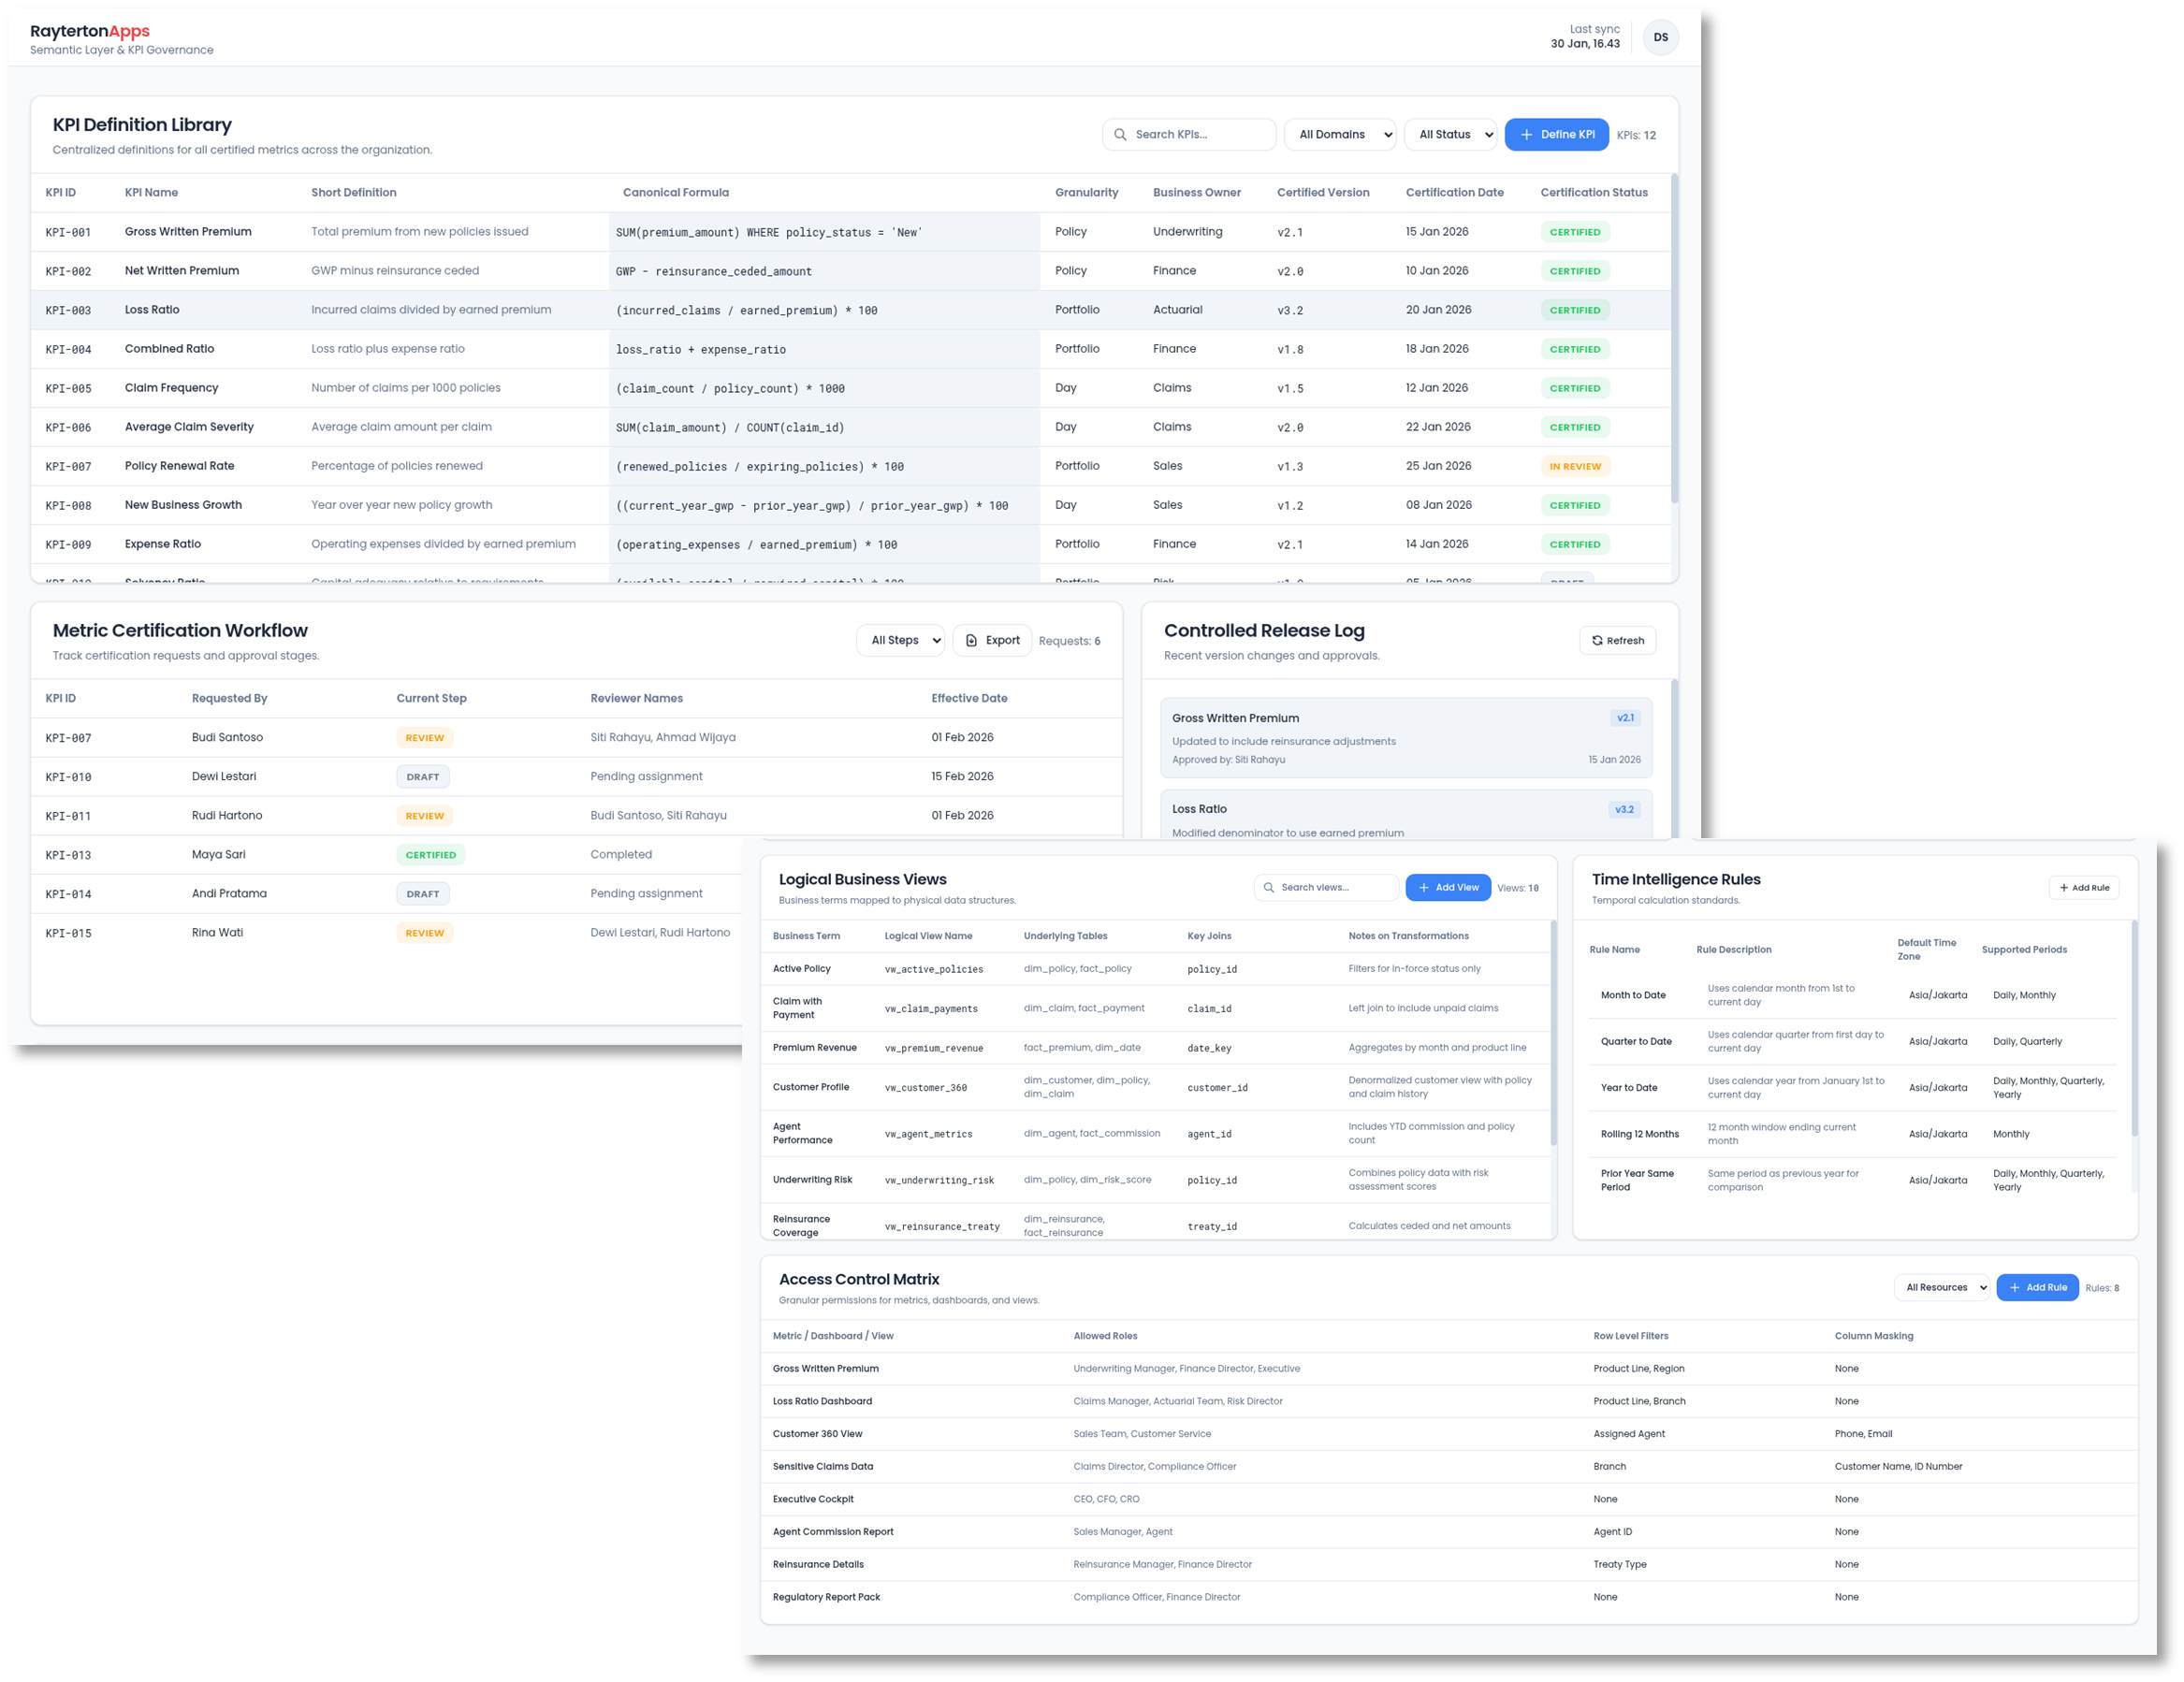
Task: Open the All Domains dropdown
Action: 1340,134
